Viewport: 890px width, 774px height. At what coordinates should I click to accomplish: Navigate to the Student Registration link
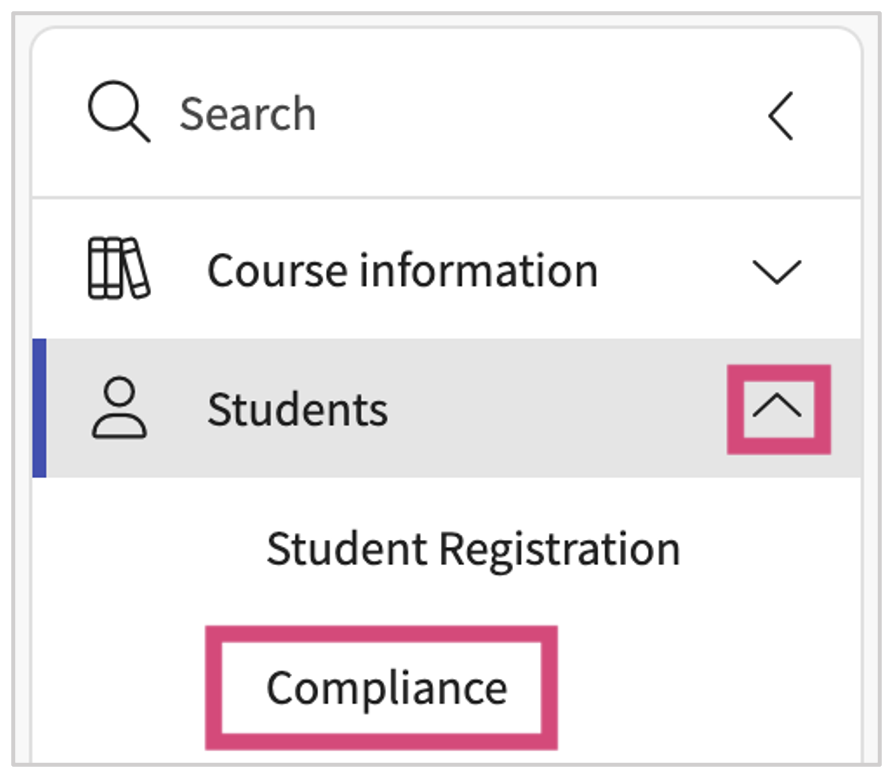pos(472,549)
